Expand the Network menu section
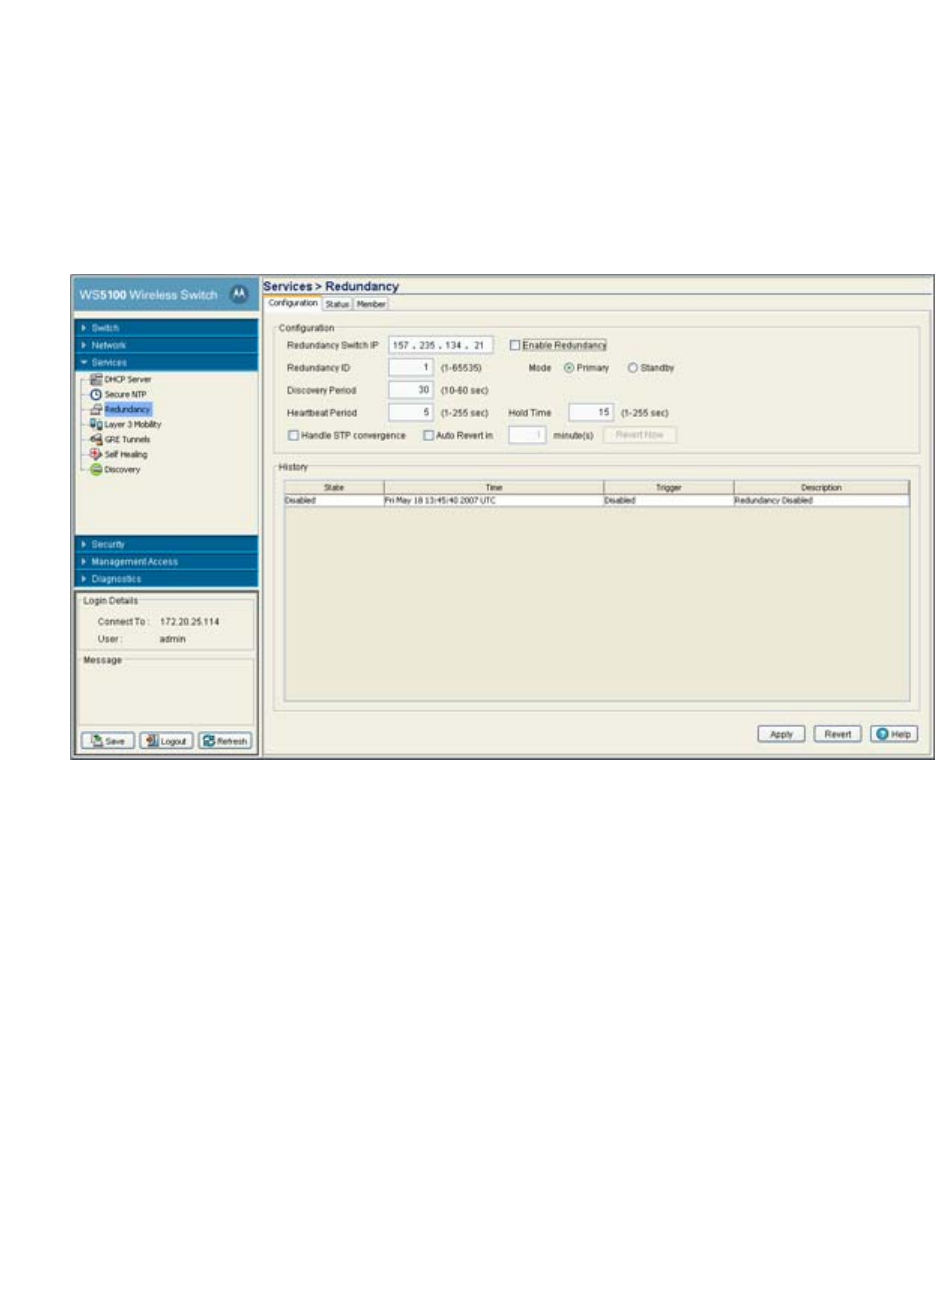936x1296 pixels. point(167,345)
